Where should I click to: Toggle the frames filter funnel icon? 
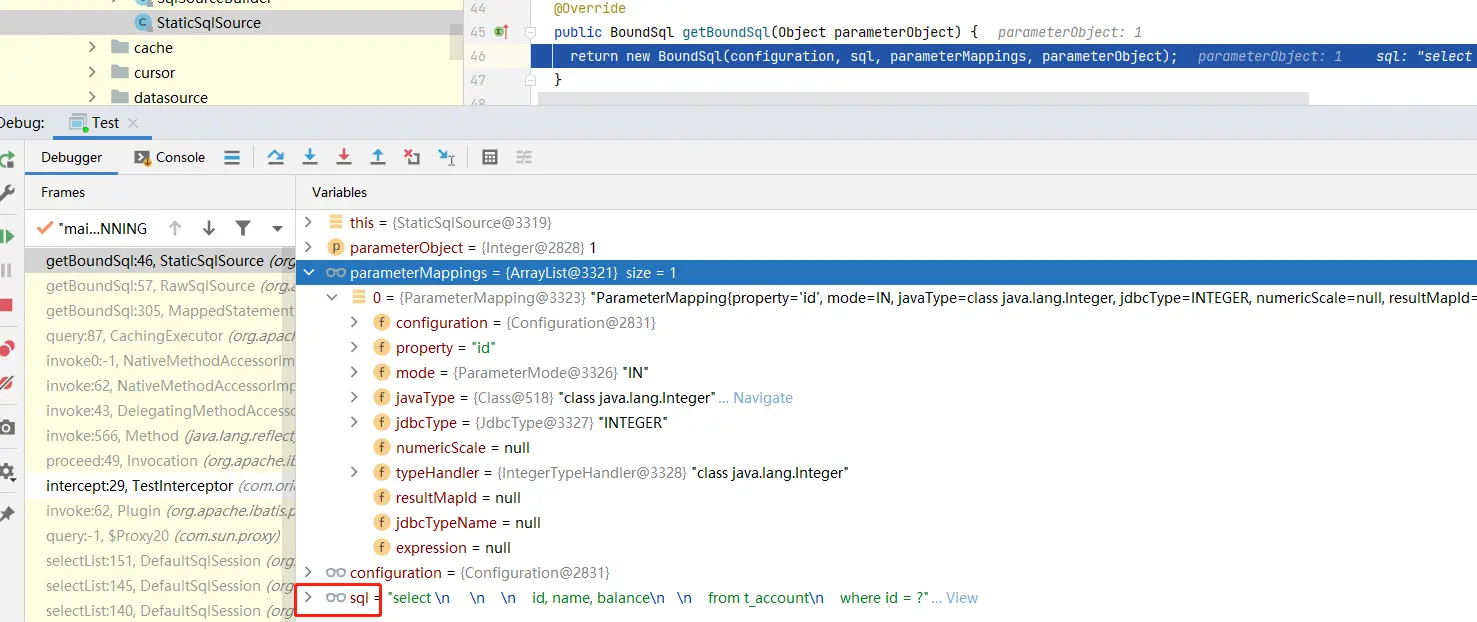pyautogui.click(x=242, y=228)
